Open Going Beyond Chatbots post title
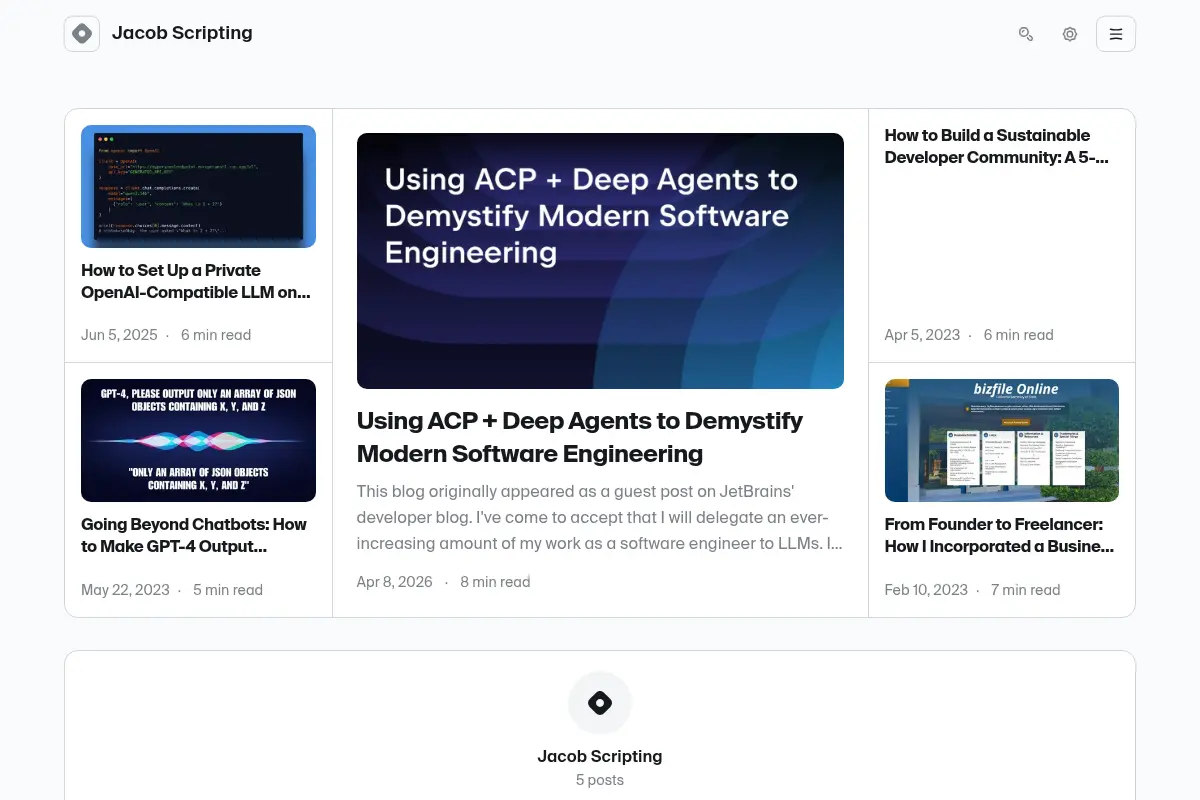The width and height of the screenshot is (1200, 800). point(194,535)
